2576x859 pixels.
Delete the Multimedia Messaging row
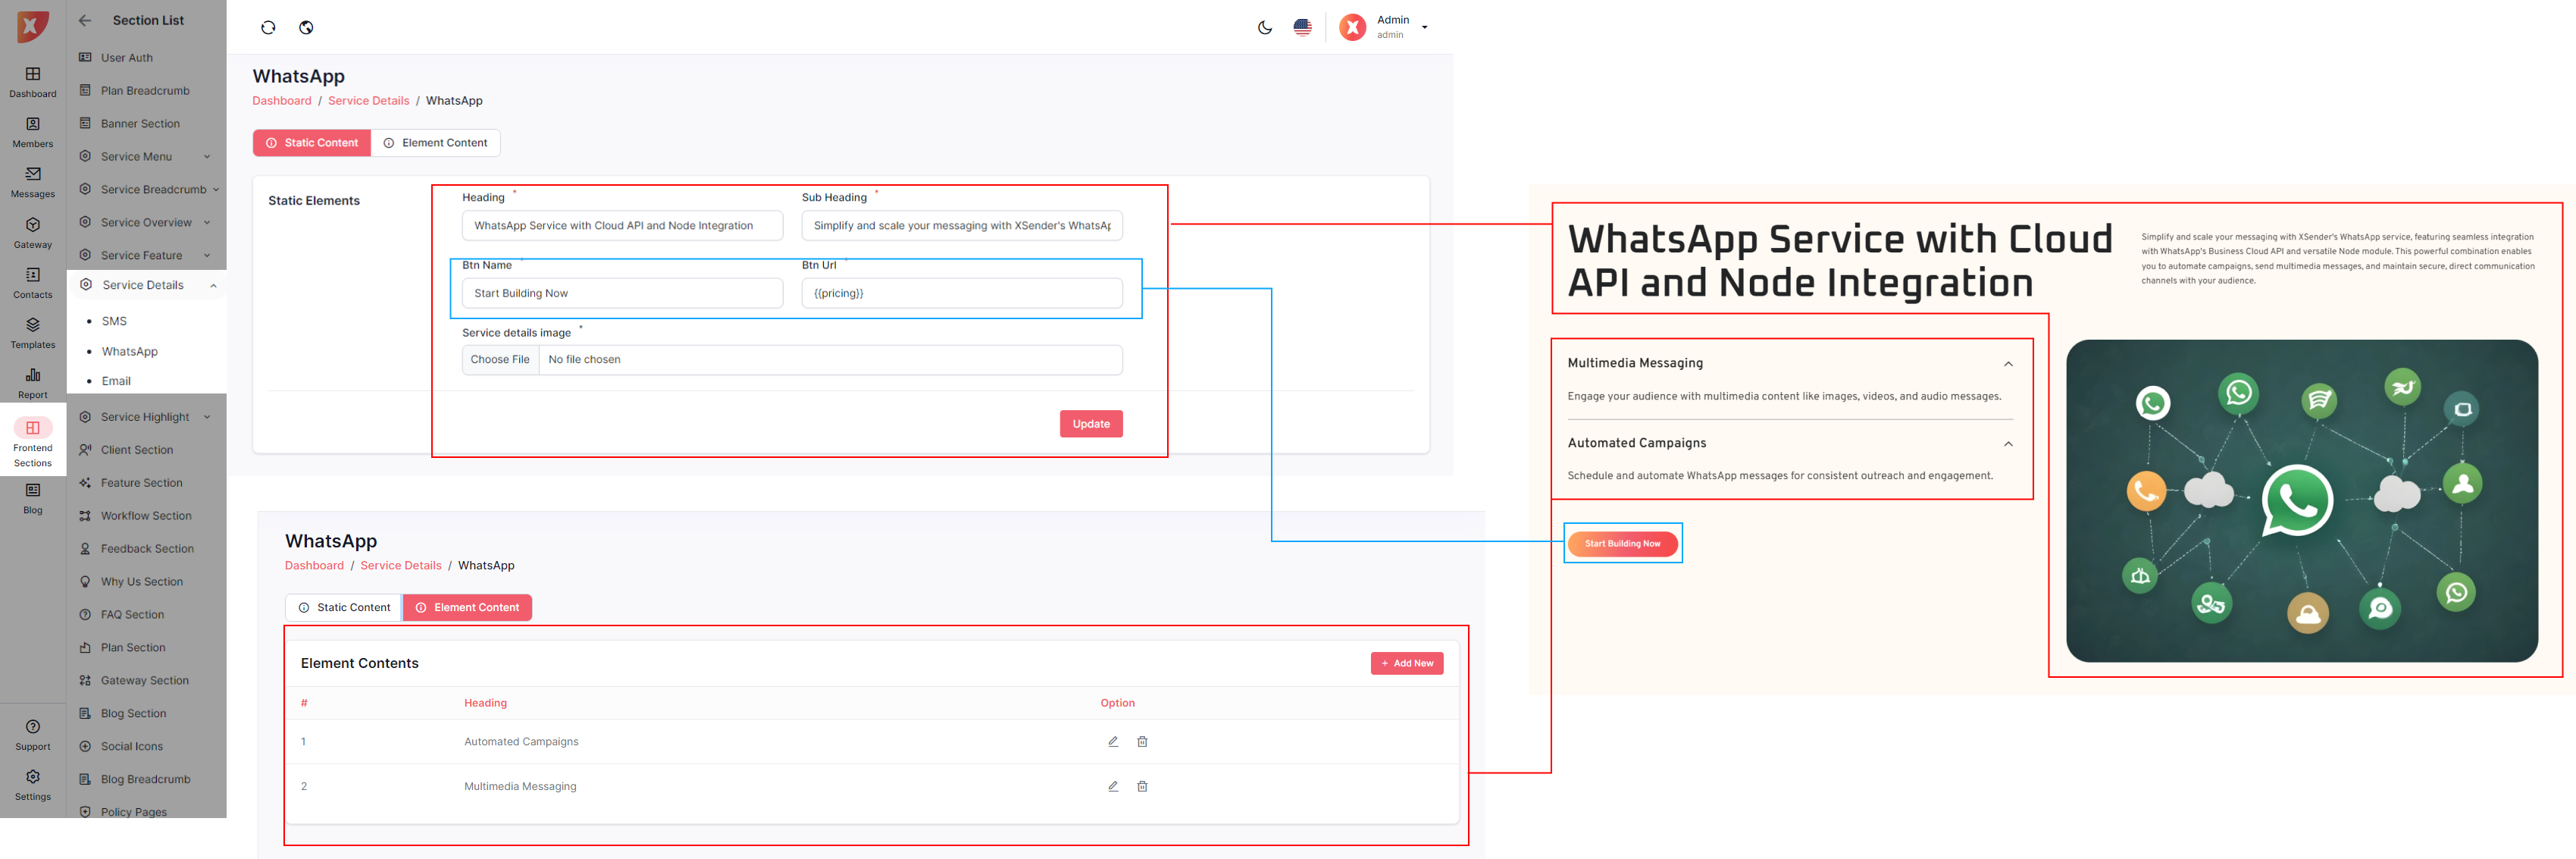[1142, 787]
